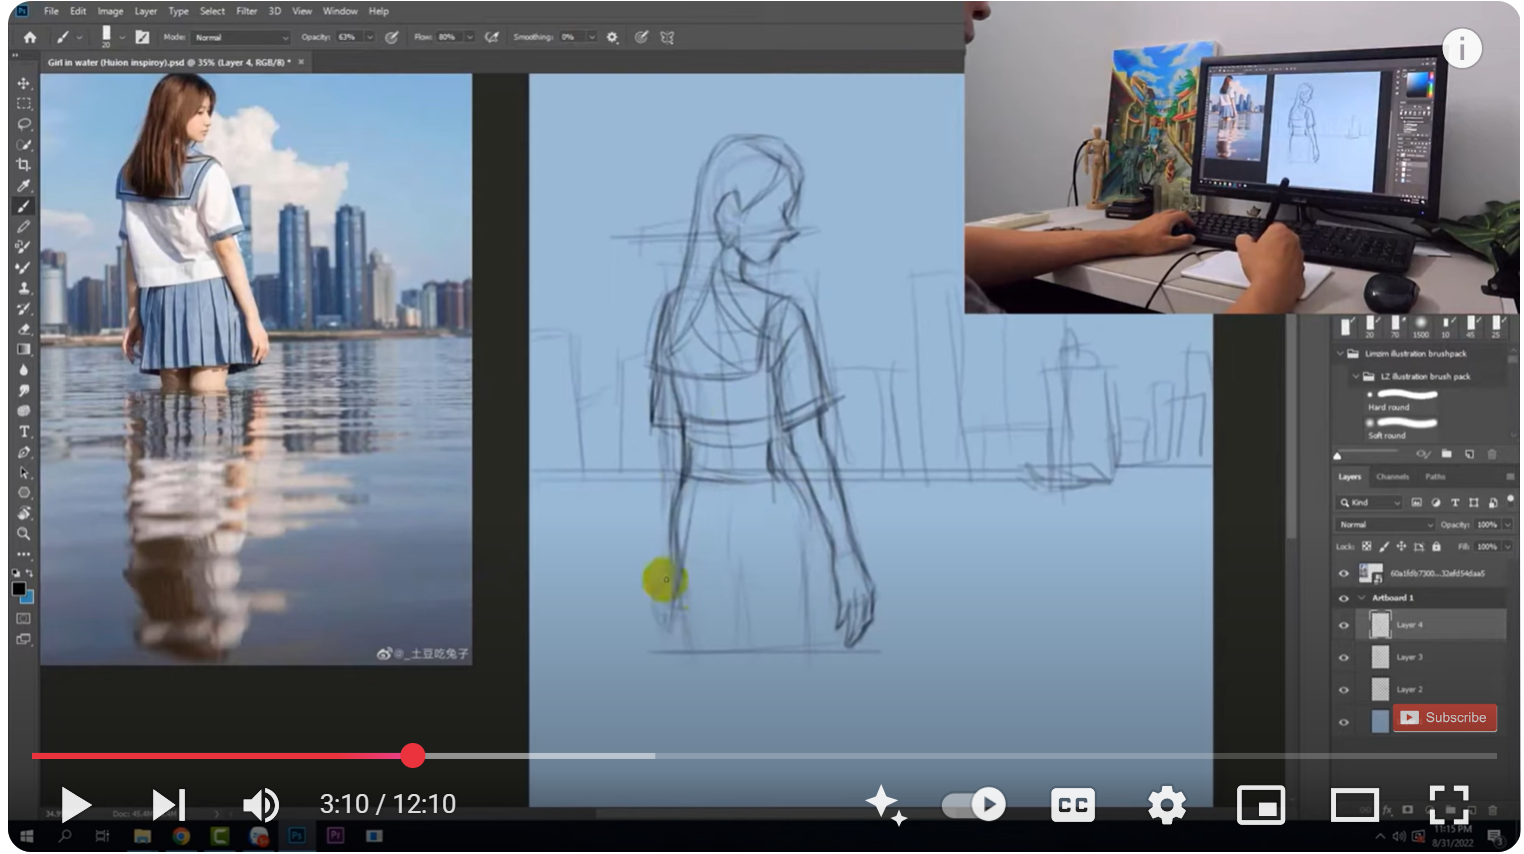Image resolution: width=1524 pixels, height=854 pixels.
Task: Open YouTube player settings gear
Action: click(x=1166, y=804)
